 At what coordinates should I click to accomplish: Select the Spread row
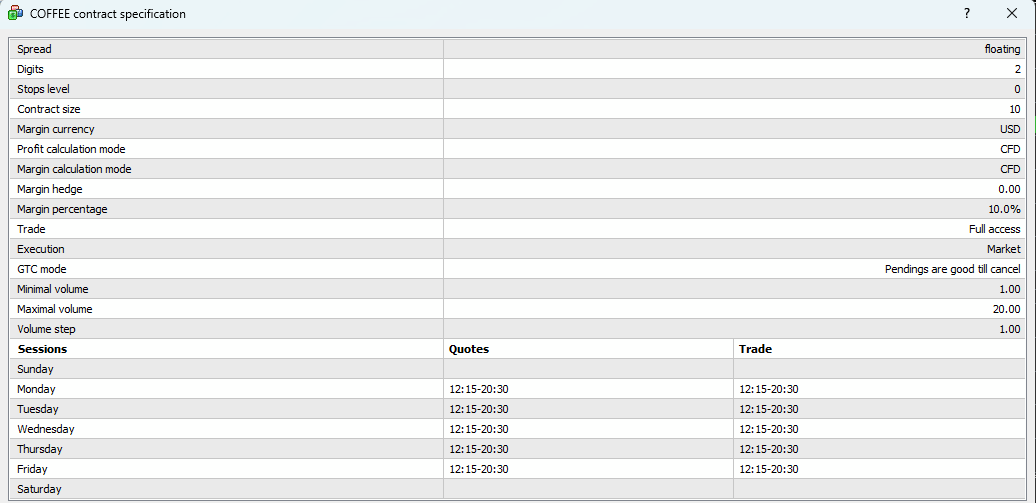pyautogui.click(x=34, y=49)
